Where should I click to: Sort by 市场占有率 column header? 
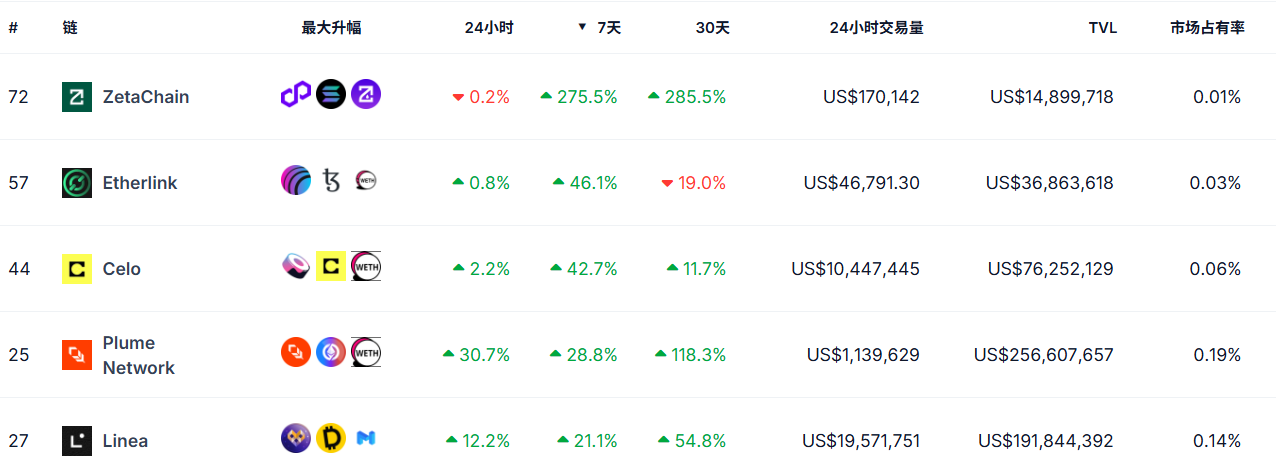(x=1207, y=28)
